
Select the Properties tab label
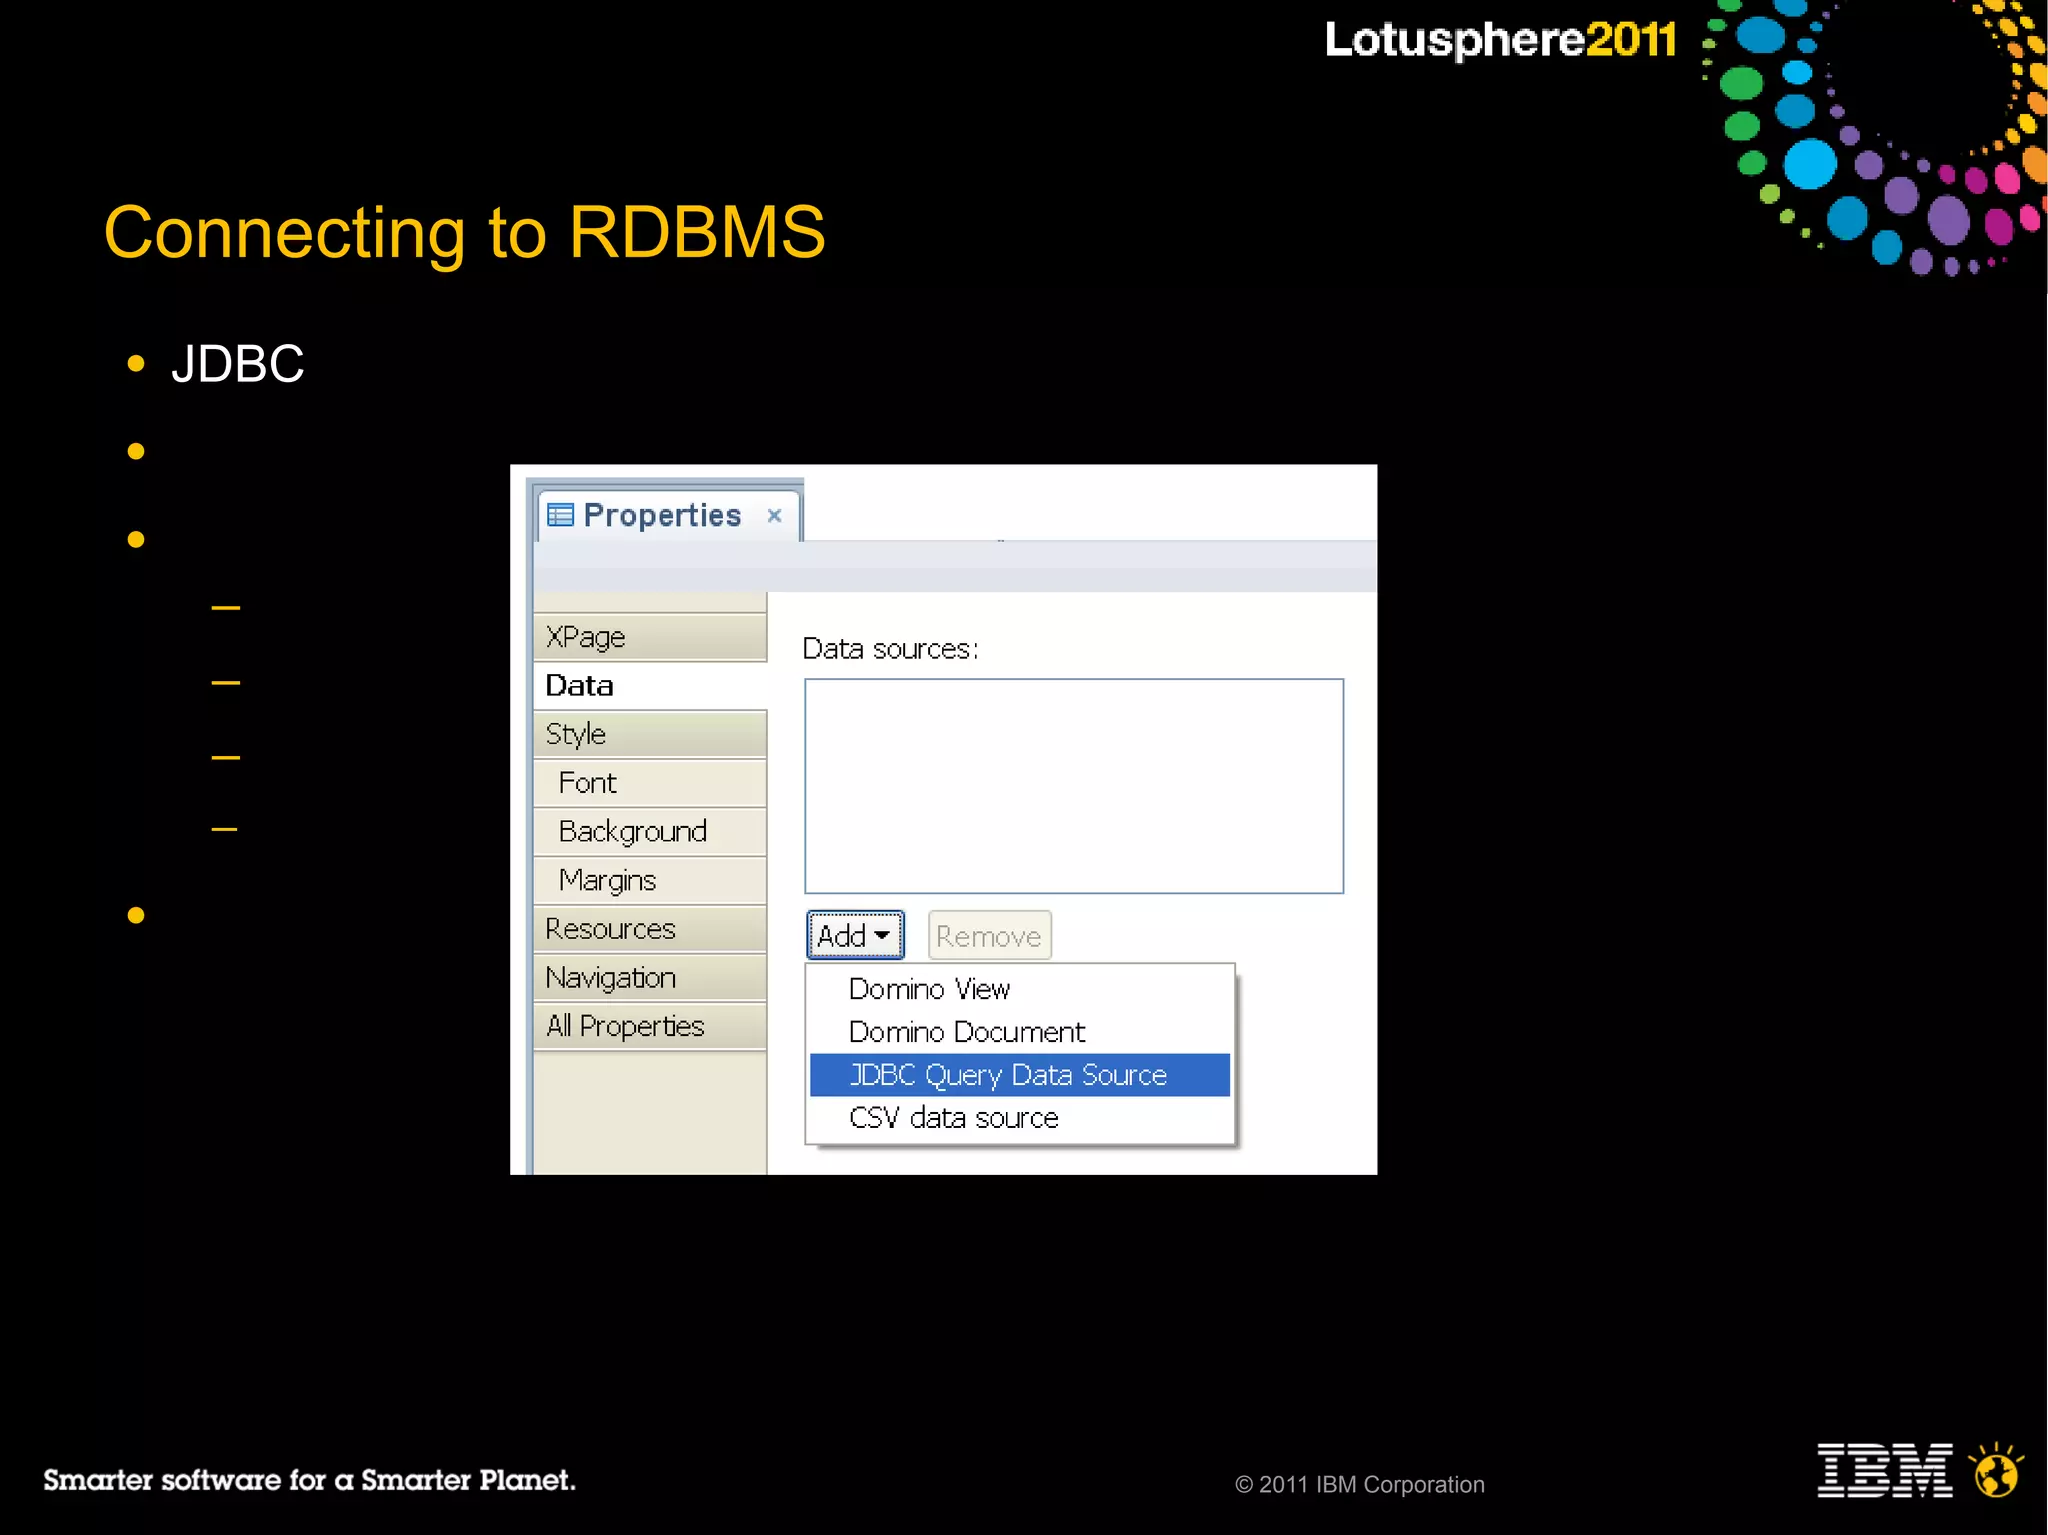(662, 515)
